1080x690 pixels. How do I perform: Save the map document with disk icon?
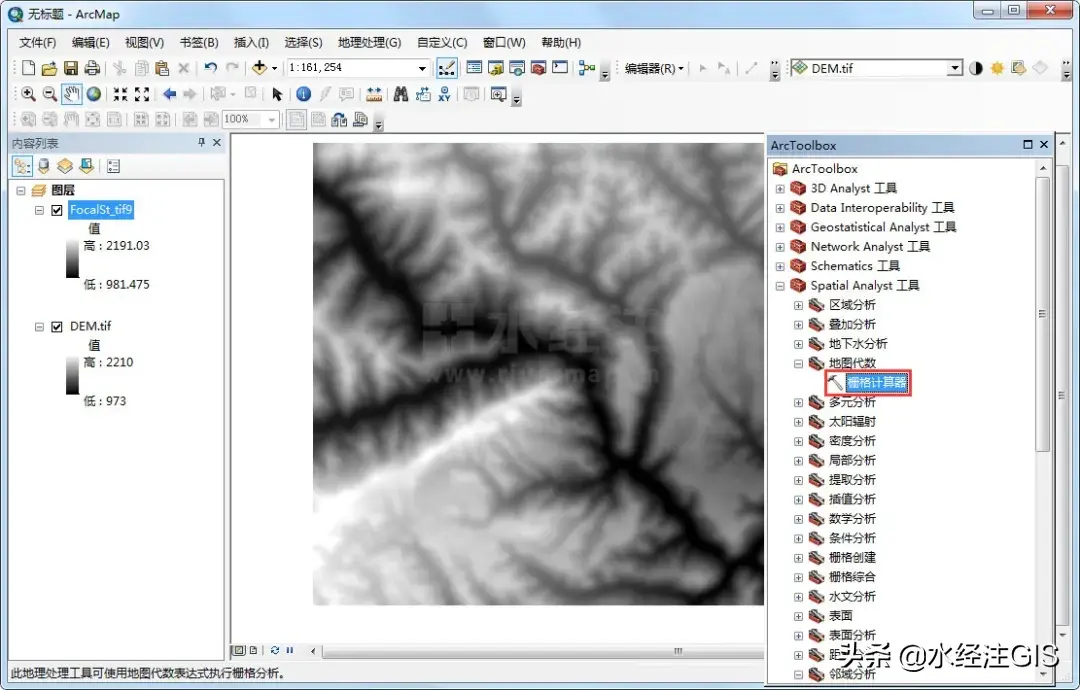(71, 68)
